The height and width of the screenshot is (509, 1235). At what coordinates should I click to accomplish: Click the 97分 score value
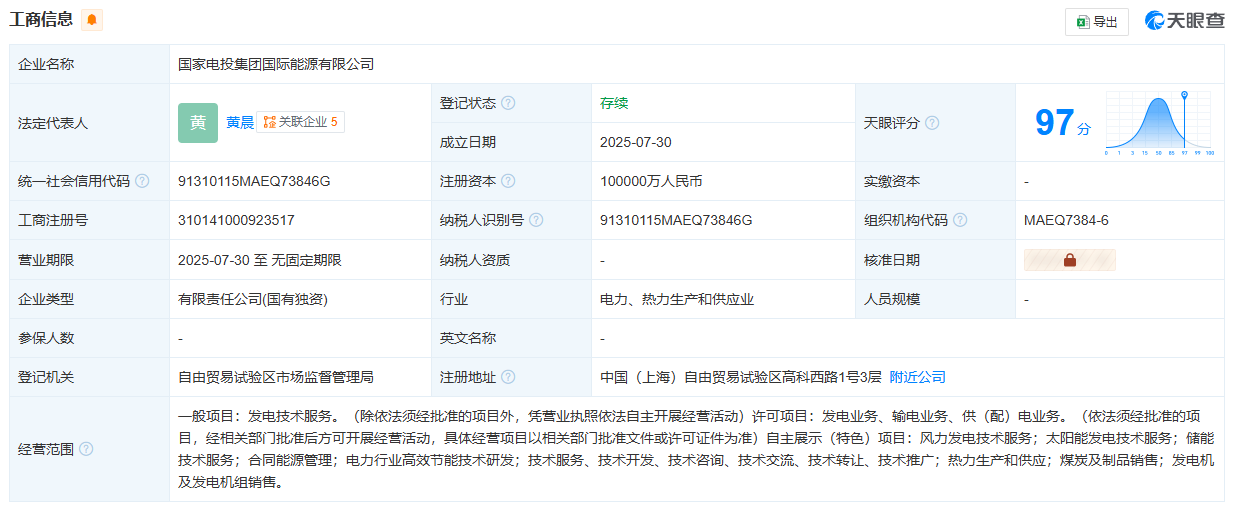1062,123
